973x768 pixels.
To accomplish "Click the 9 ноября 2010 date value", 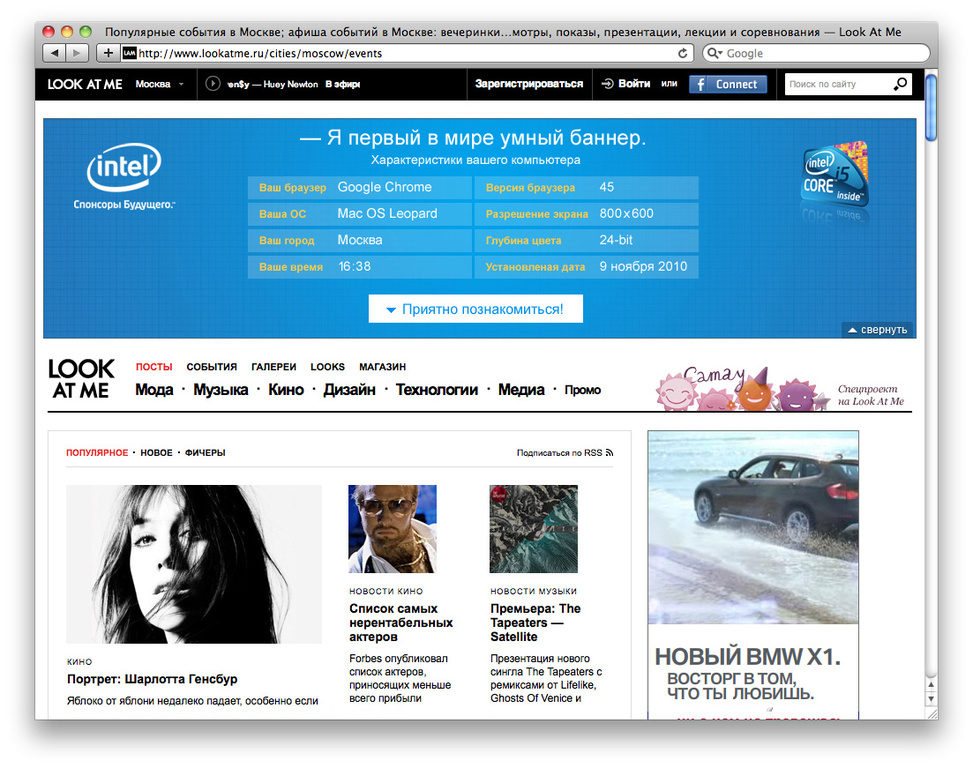I will [643, 267].
